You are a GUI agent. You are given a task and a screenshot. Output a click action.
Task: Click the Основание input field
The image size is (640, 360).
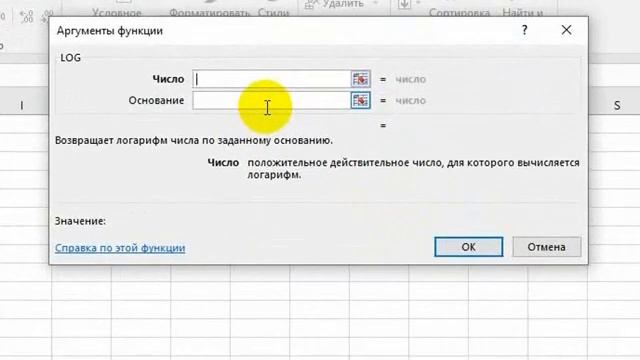[x=271, y=100]
